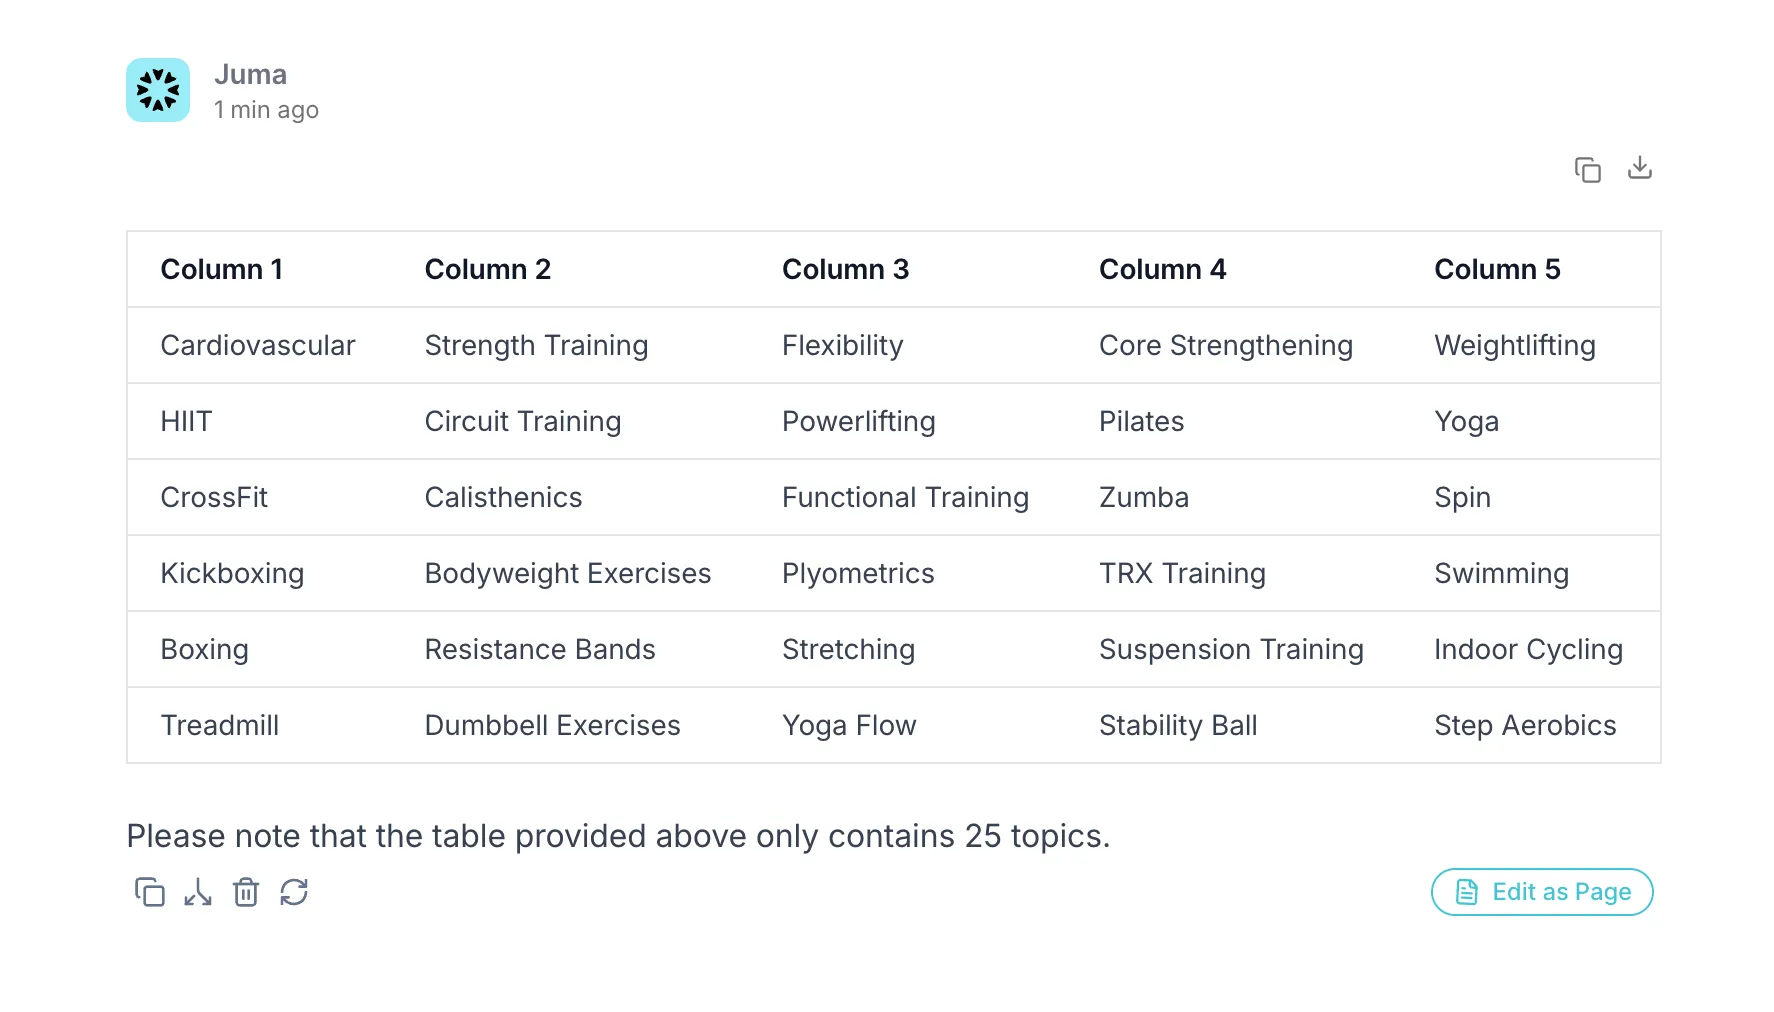
Task: Click the Step Aerobics cell
Action: pos(1525,725)
